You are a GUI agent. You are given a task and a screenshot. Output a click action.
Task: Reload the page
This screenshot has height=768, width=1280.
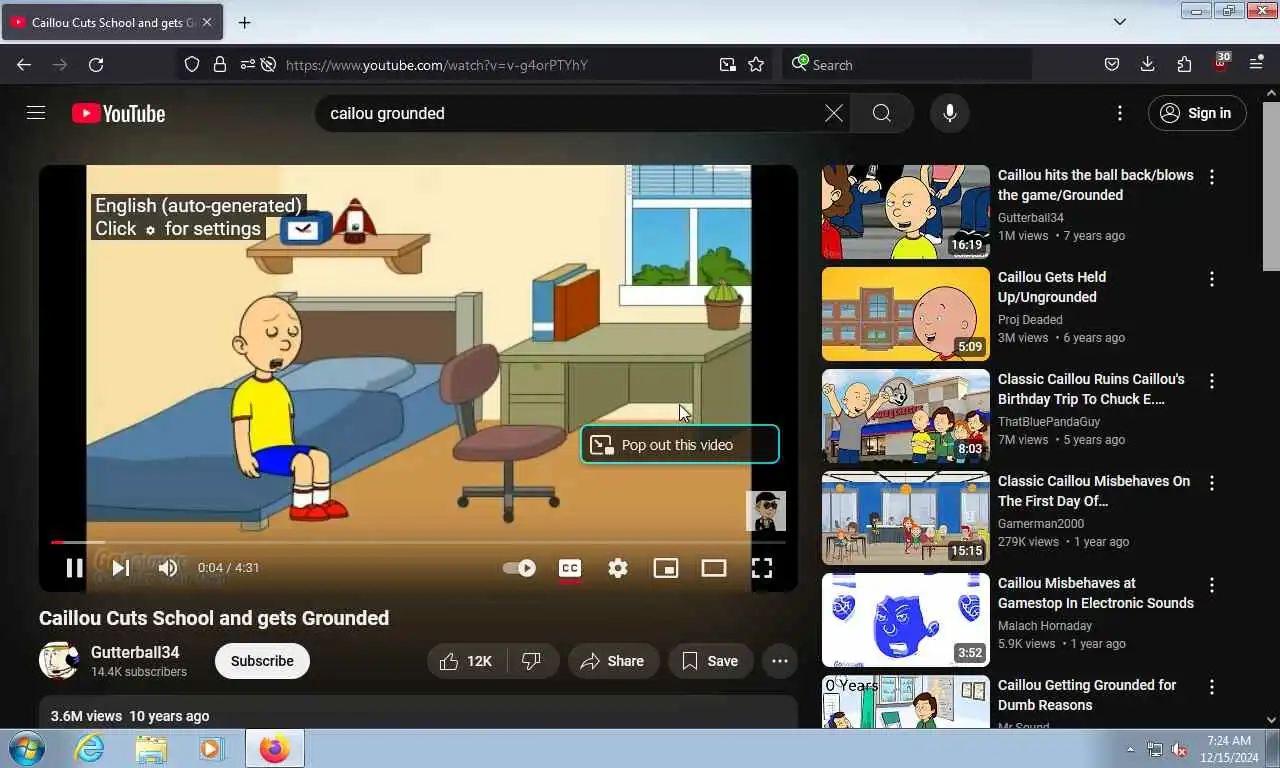96,64
